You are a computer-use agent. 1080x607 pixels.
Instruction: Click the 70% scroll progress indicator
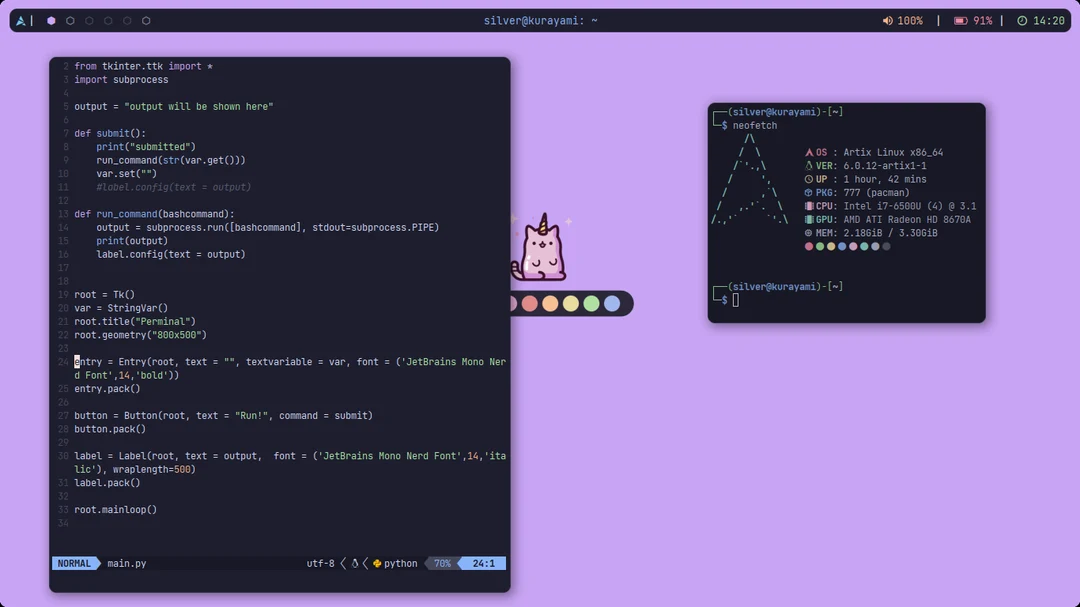tap(442, 563)
